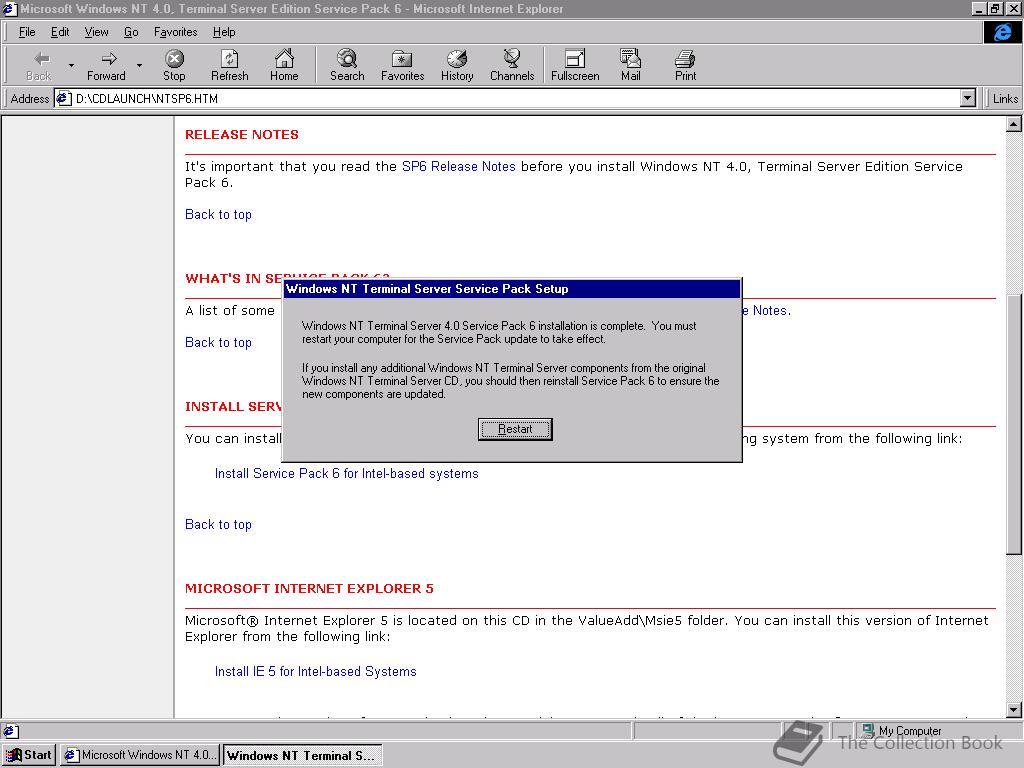Image resolution: width=1024 pixels, height=768 pixels.
Task: Show the History toolbar button
Action: [457, 66]
